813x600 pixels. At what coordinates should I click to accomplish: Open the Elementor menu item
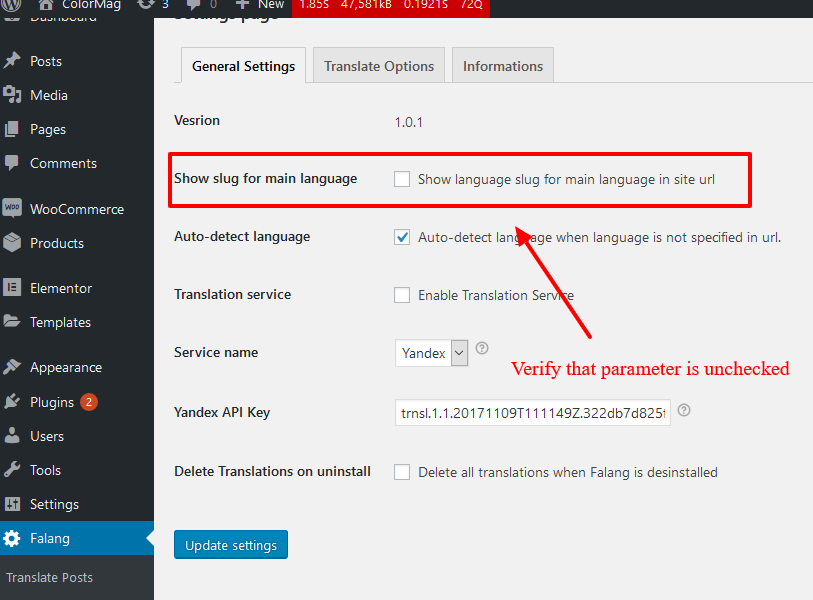pos(77,288)
